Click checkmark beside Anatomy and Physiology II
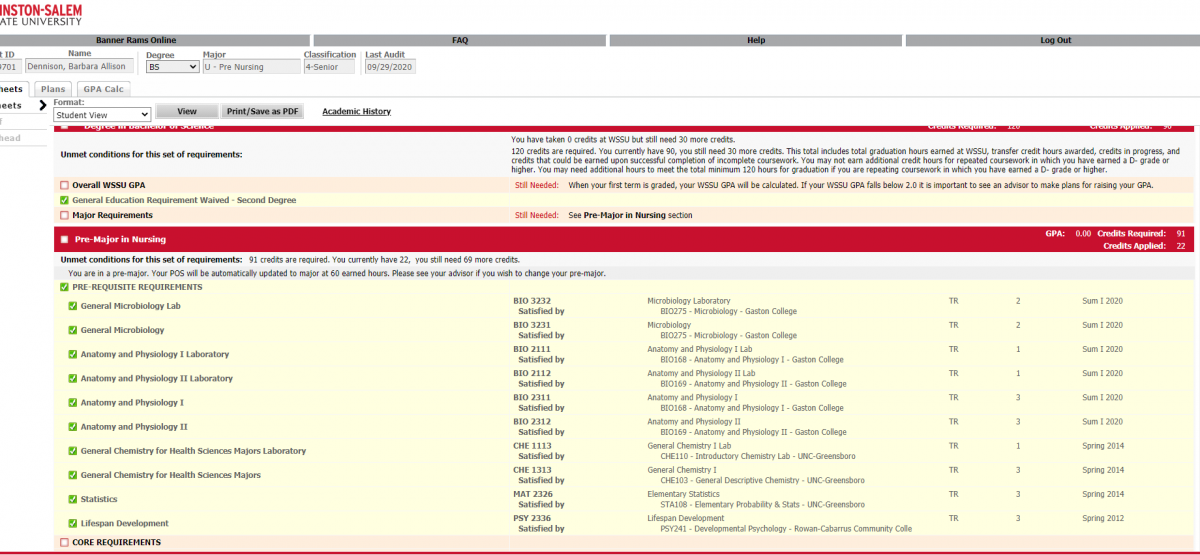 point(73,427)
